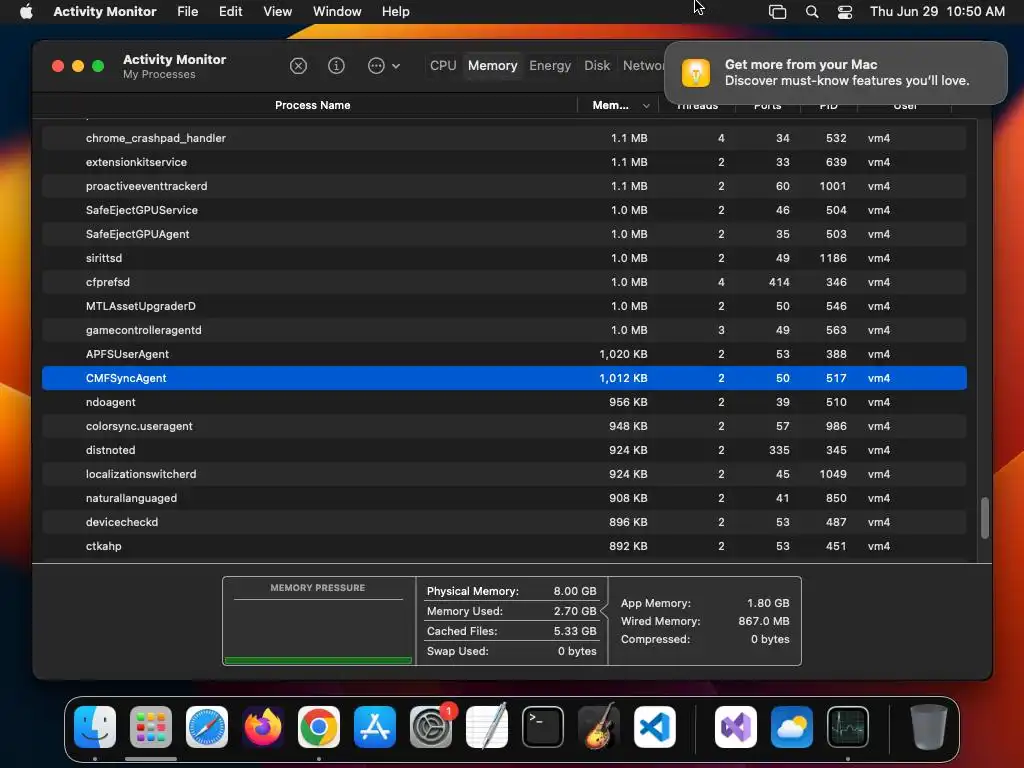Open TextEdit from the Dock

pyautogui.click(x=487, y=727)
